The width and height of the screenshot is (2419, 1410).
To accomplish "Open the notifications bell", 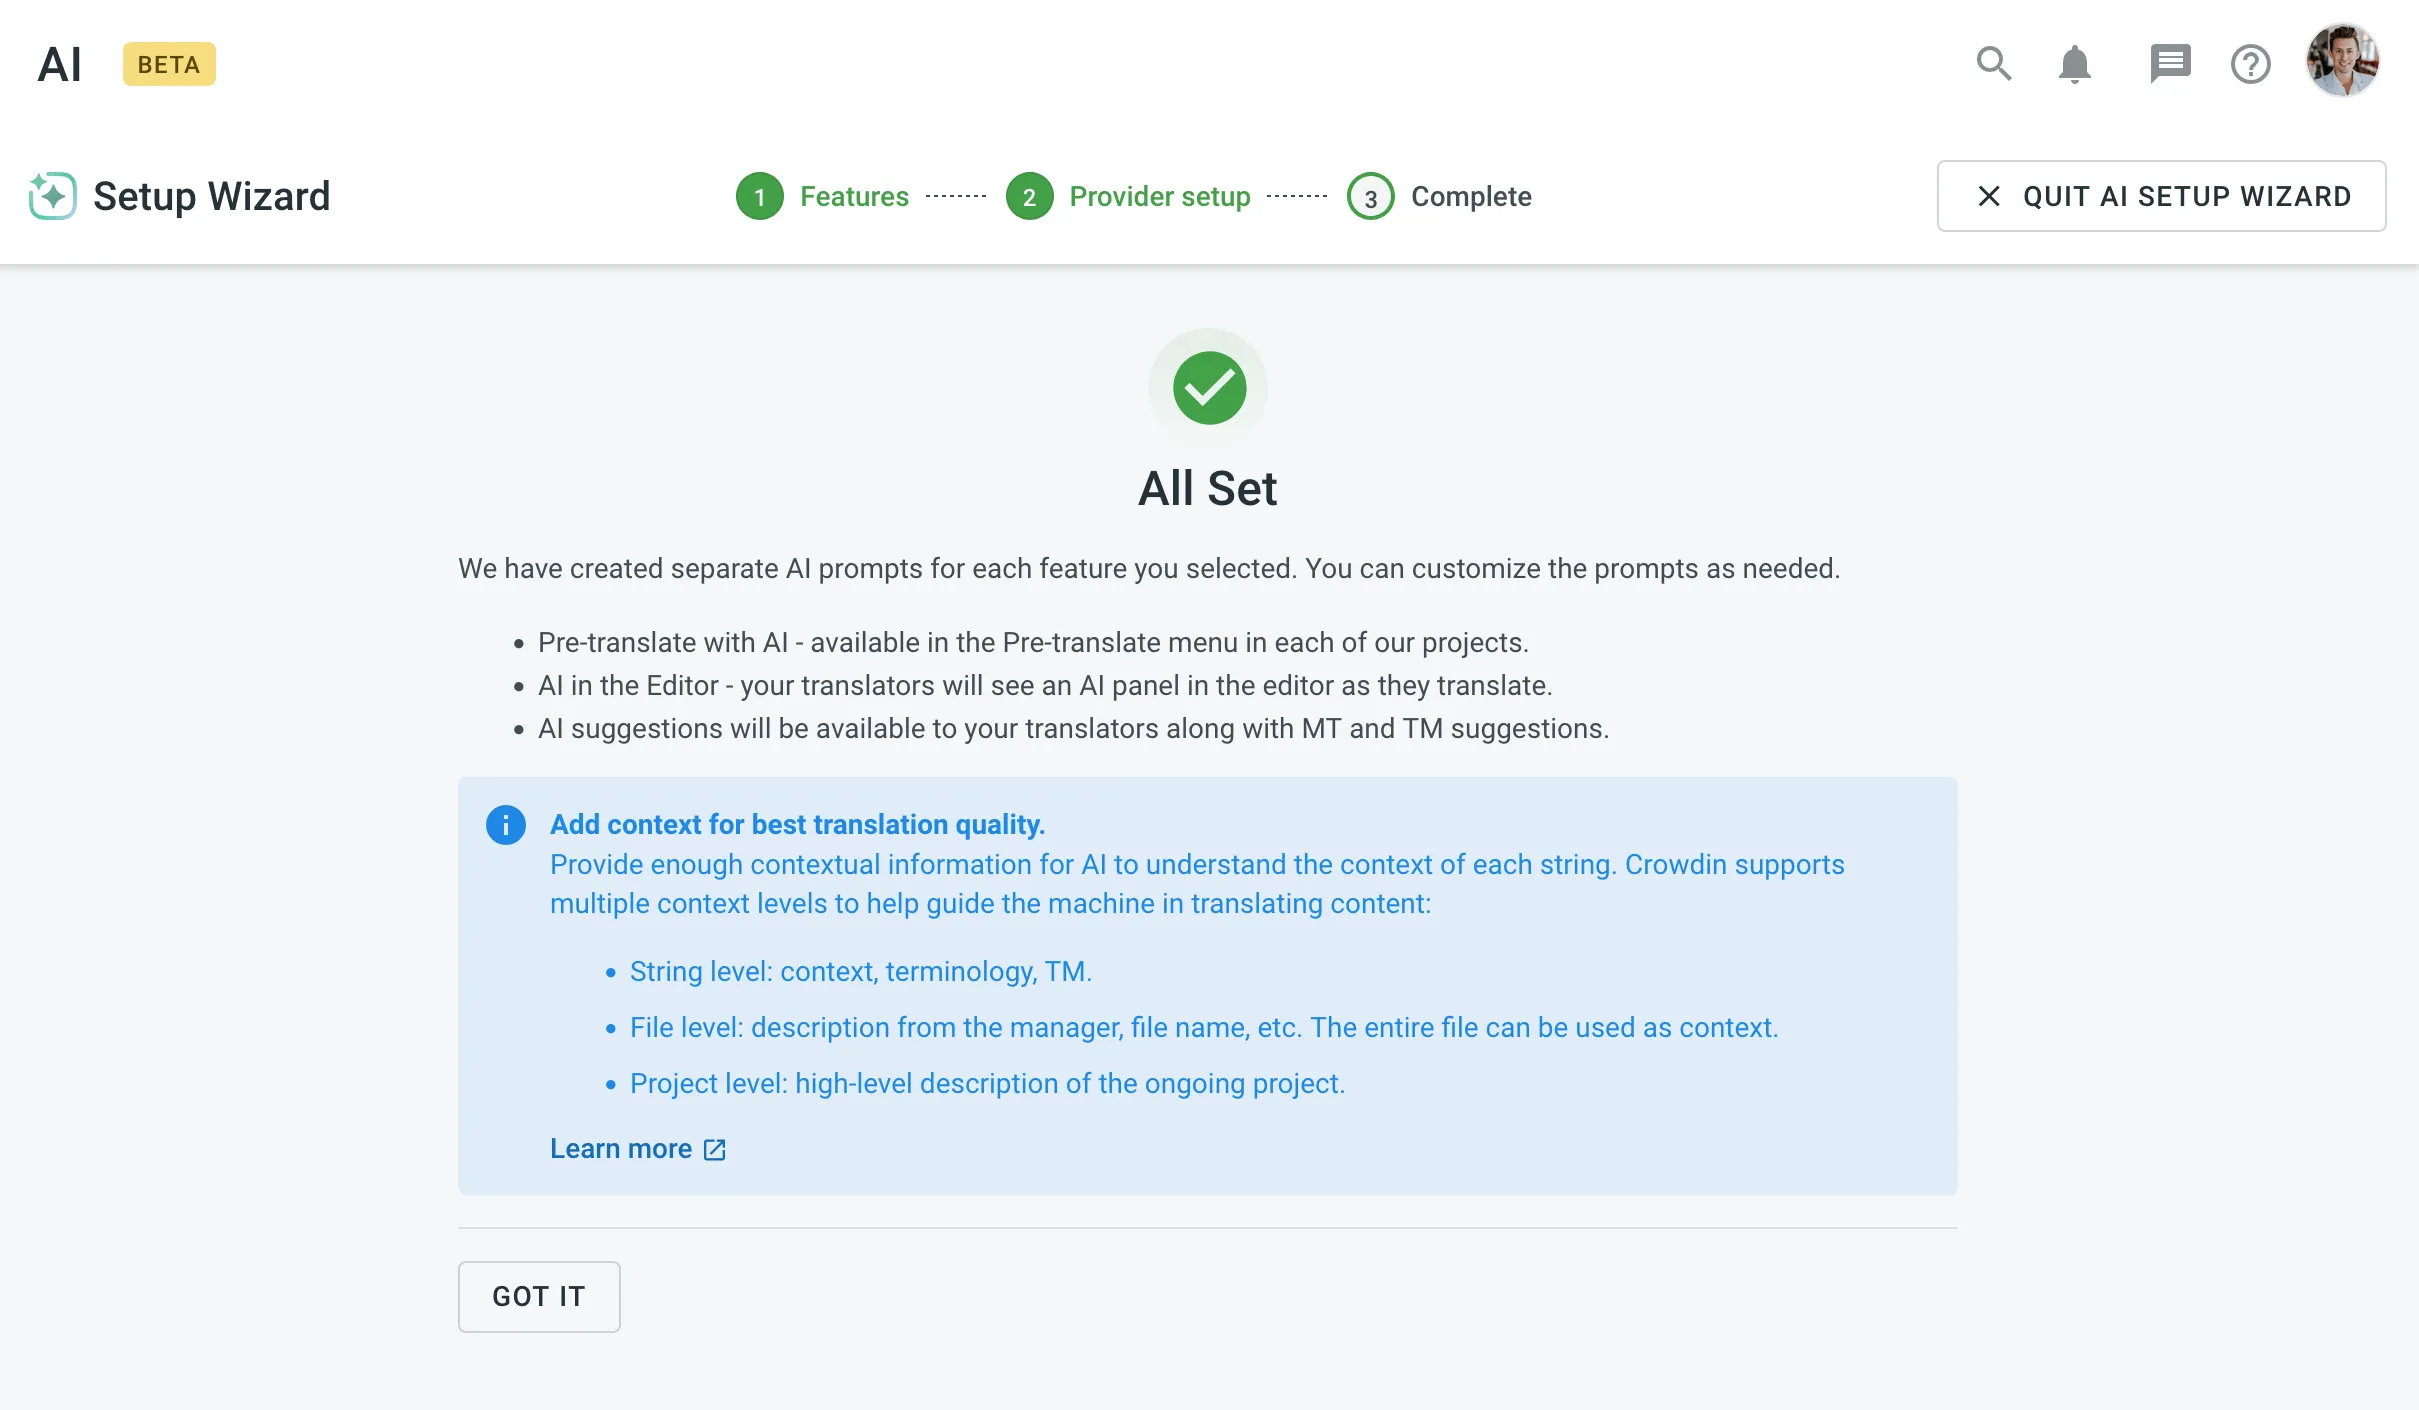I will coord(2075,64).
